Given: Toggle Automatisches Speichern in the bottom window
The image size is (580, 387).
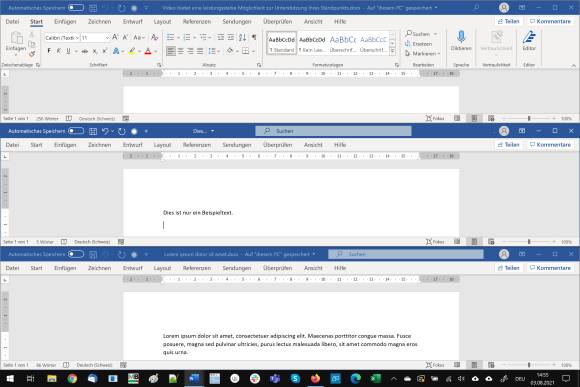Looking at the screenshot, I should point(76,255).
